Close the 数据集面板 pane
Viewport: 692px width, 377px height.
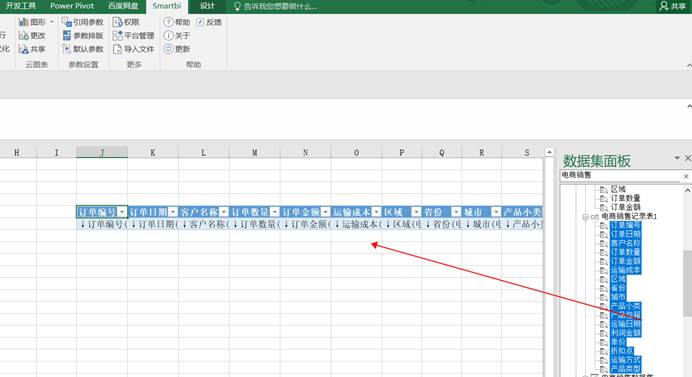tap(688, 158)
